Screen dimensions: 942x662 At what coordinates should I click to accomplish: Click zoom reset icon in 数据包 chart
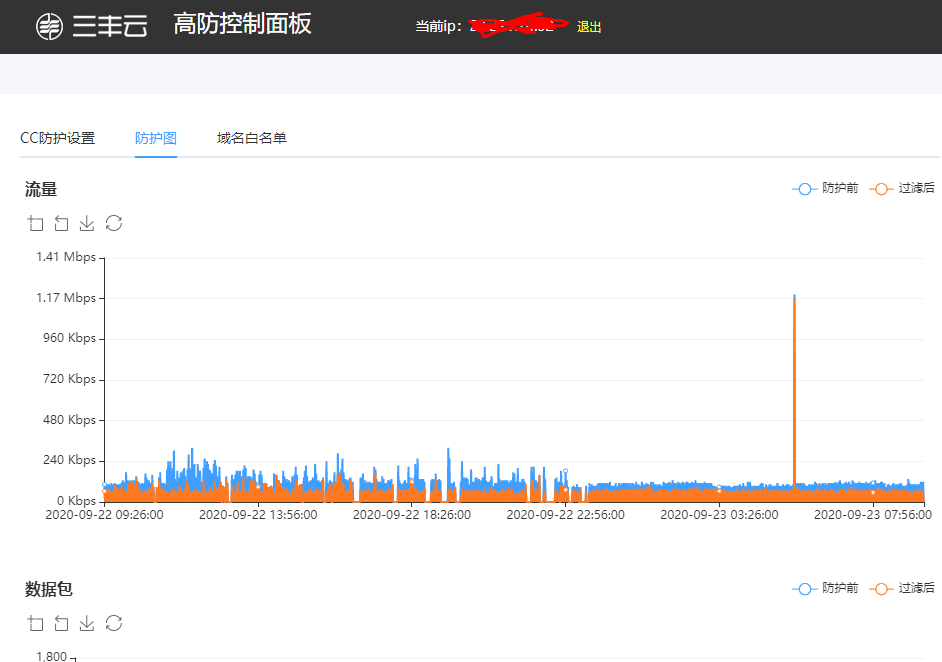click(62, 623)
